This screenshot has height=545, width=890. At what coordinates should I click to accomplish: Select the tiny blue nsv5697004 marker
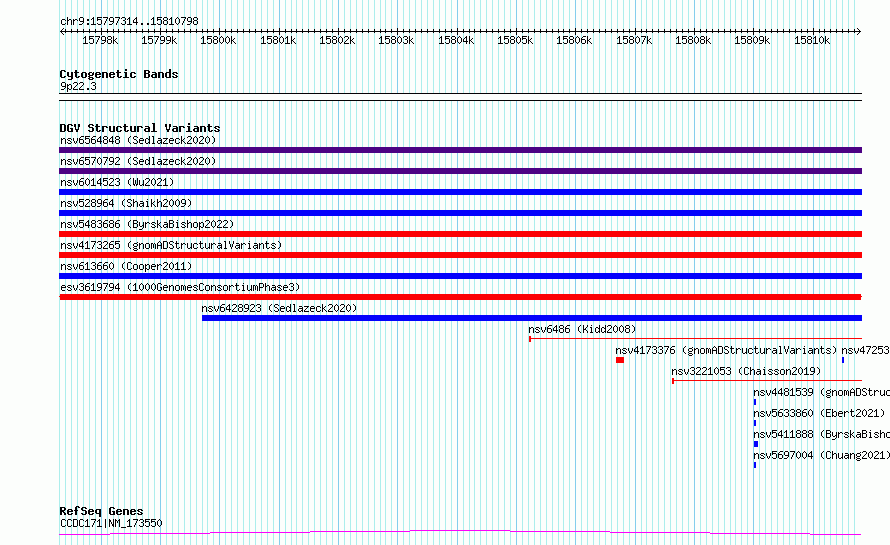click(x=755, y=465)
